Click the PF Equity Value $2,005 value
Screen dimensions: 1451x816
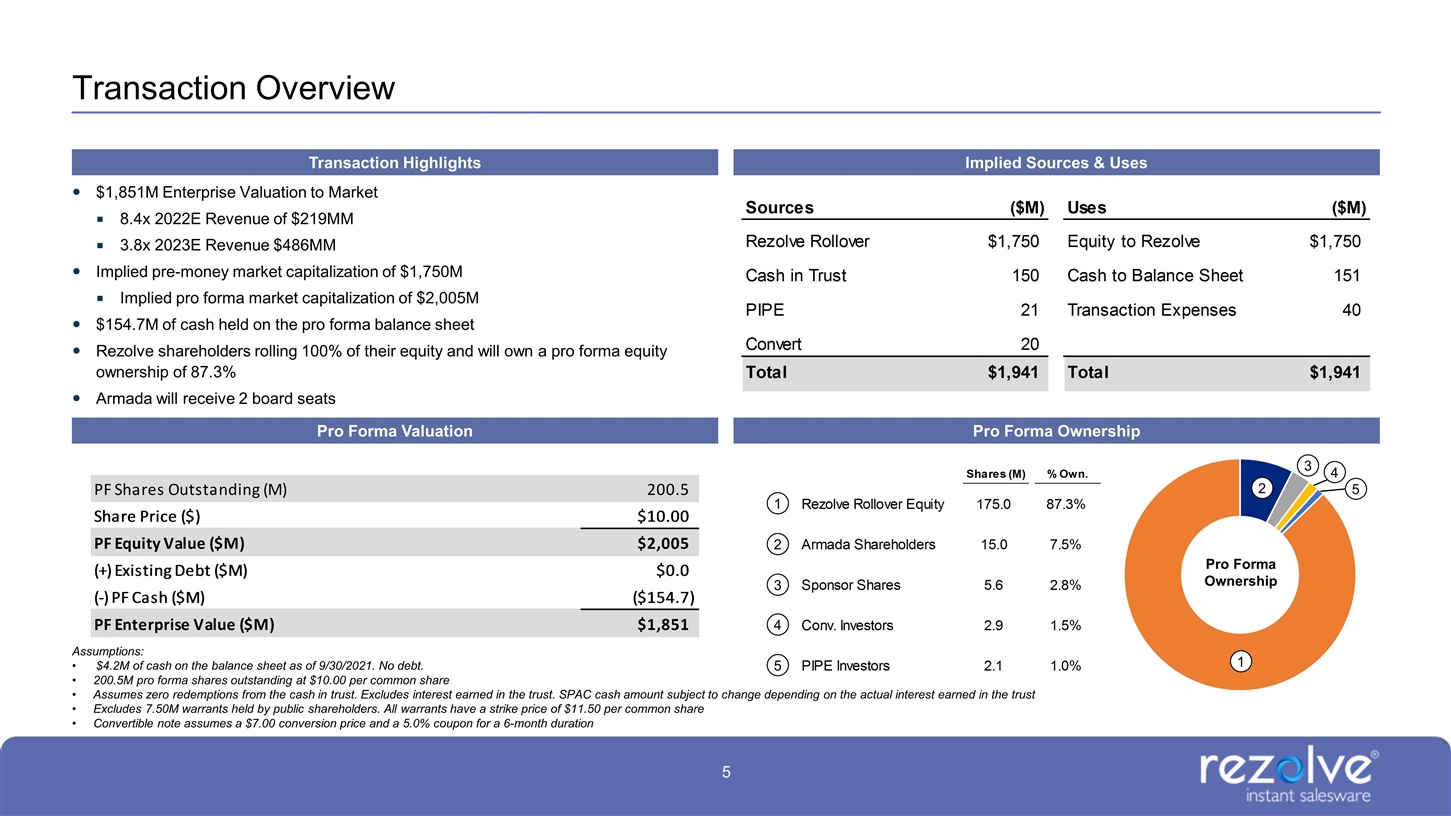663,543
